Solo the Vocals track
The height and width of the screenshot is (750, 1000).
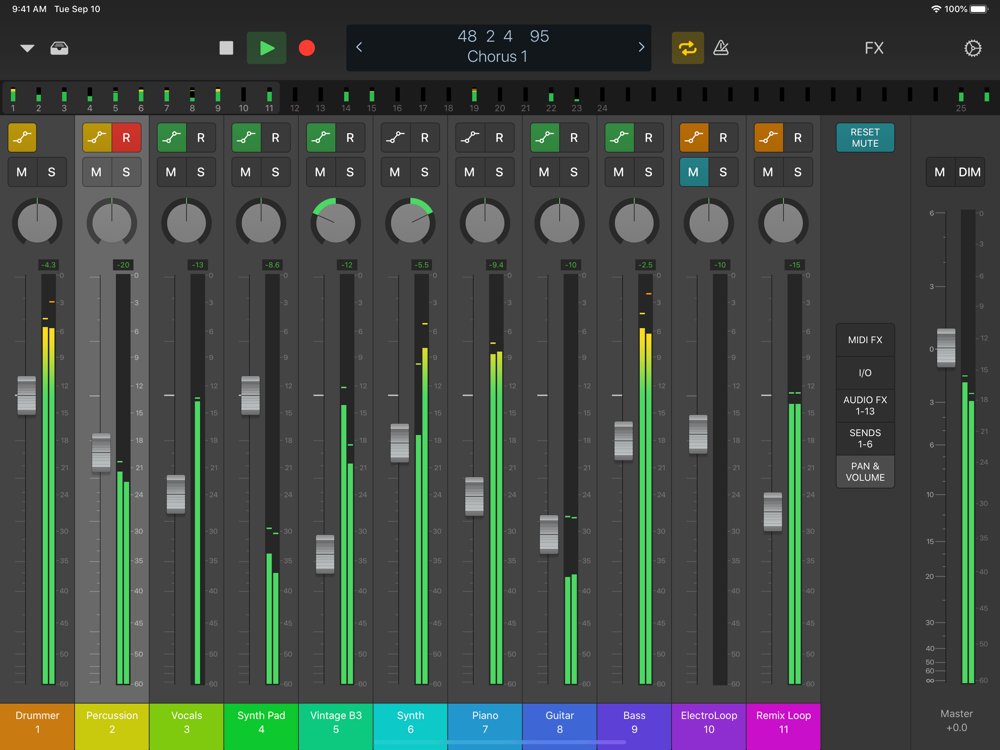tap(201, 172)
